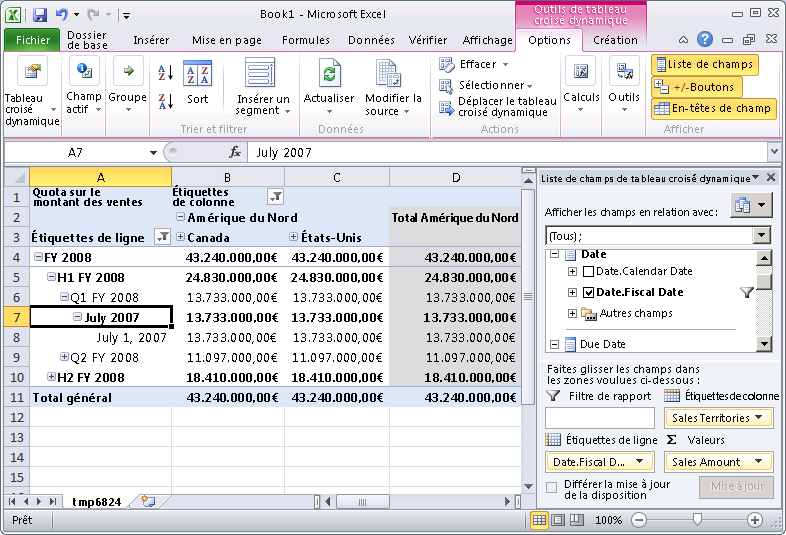Collapse the H1 FY 2008 row
This screenshot has width=786, height=535.
51,276
